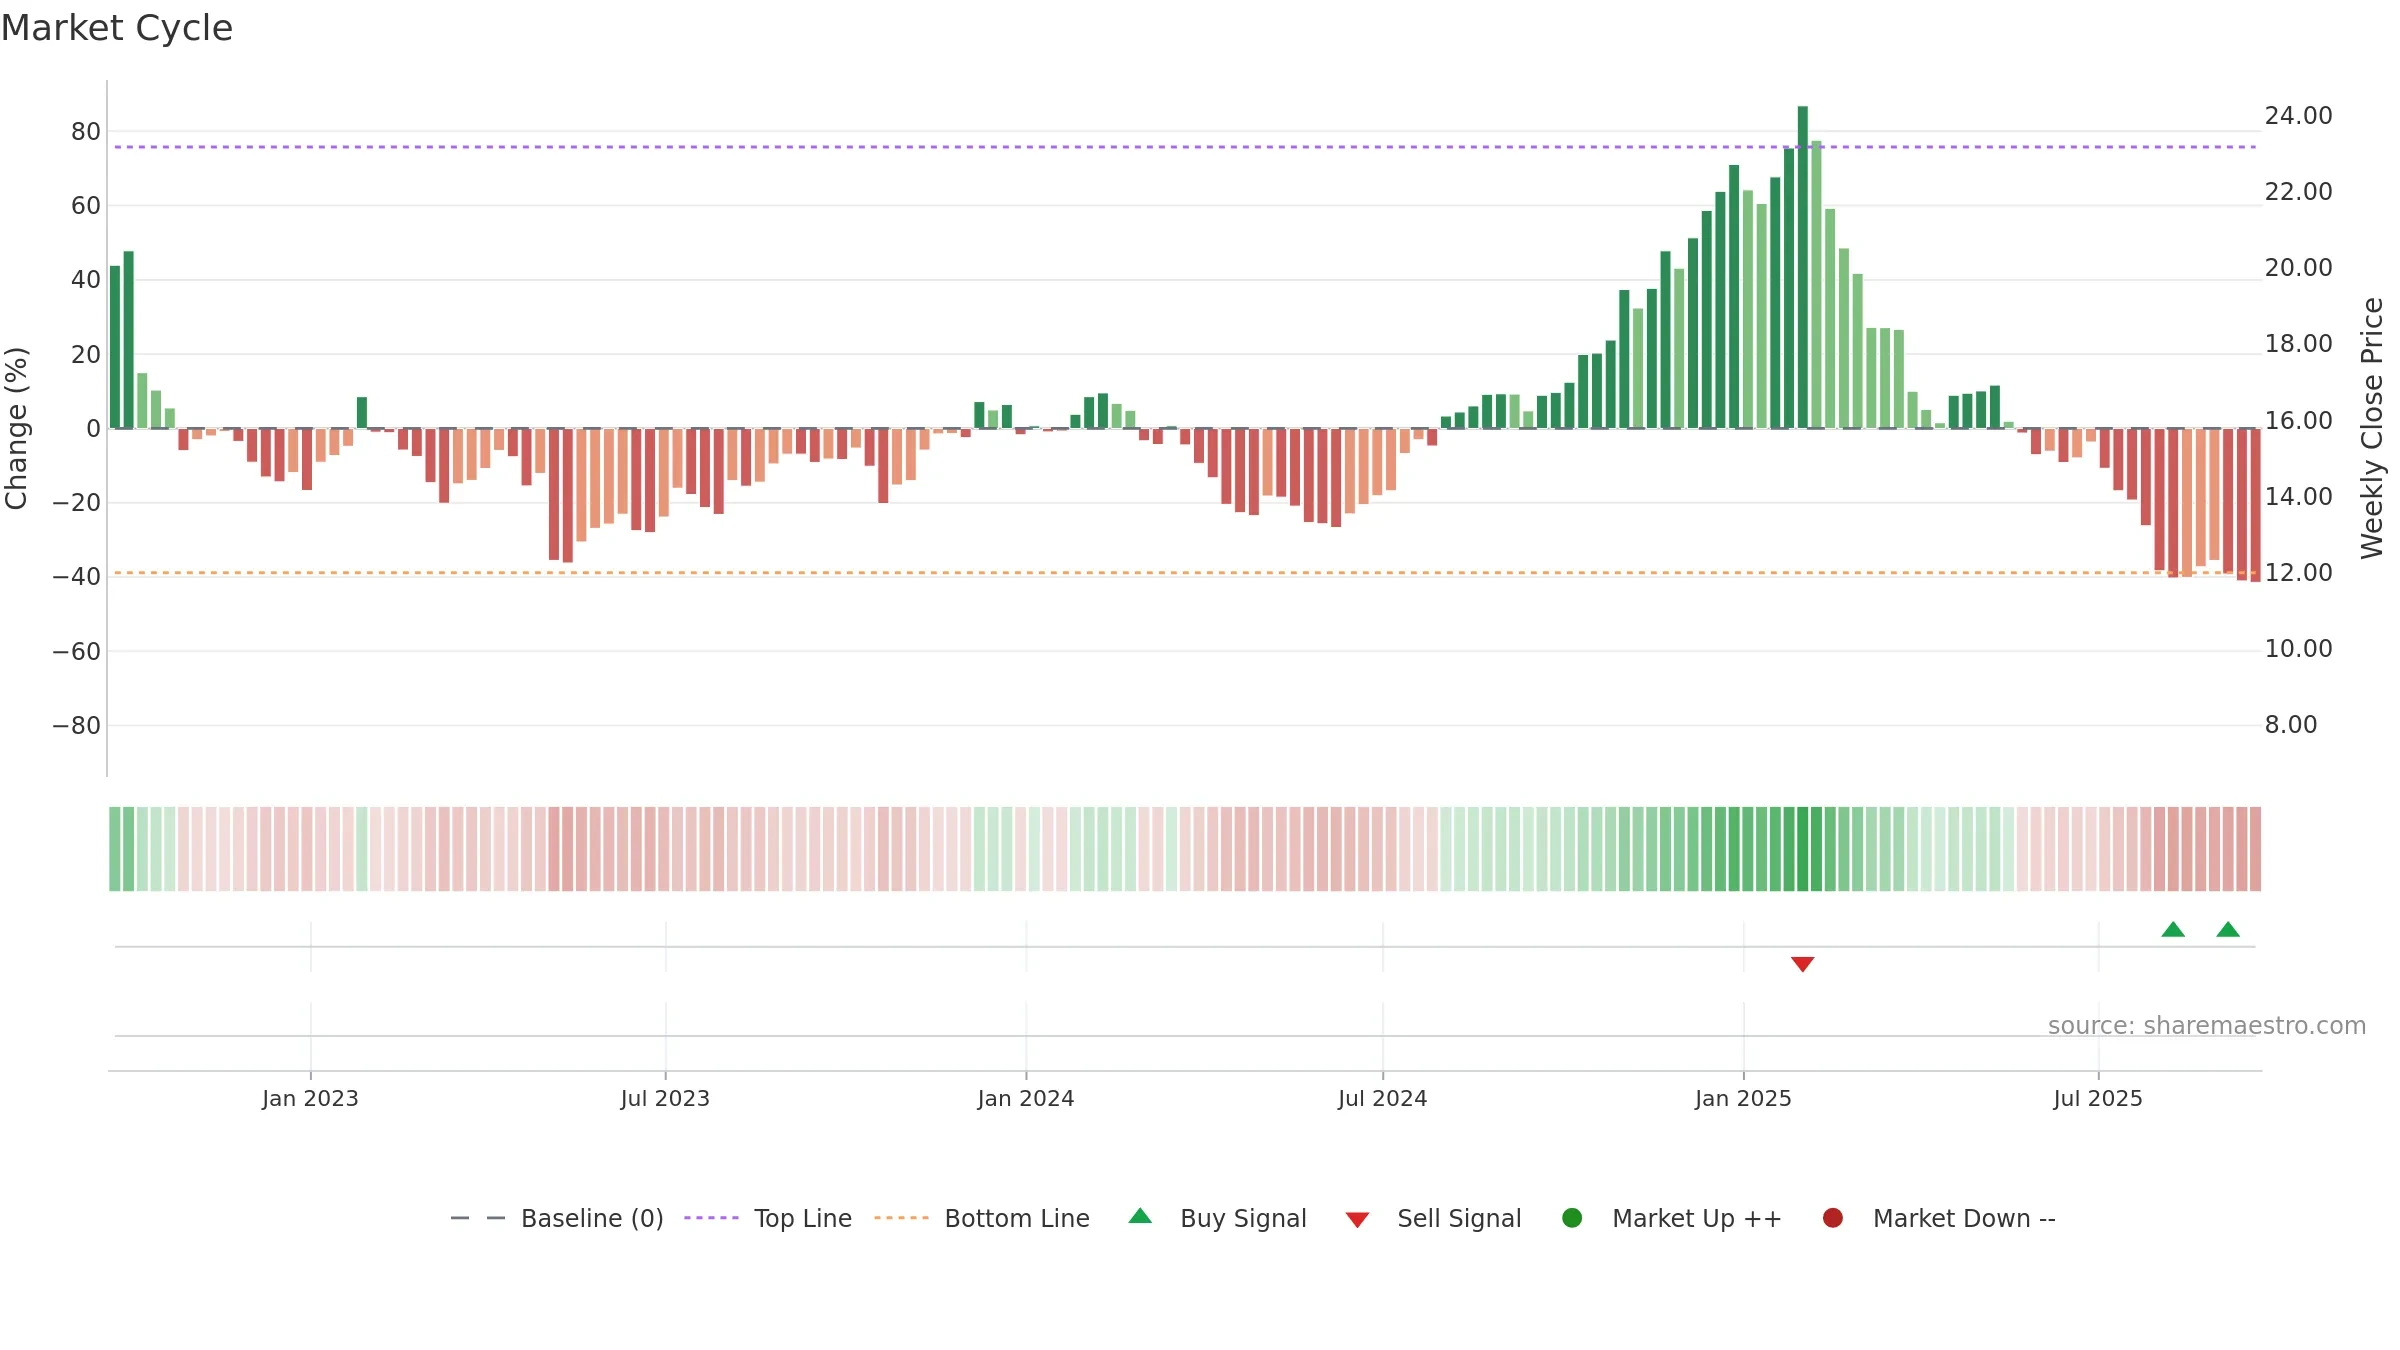This screenshot has height=1350, width=2400.
Task: Click the dark red Market Down circle in the legend
Action: pyautogui.click(x=1833, y=1218)
